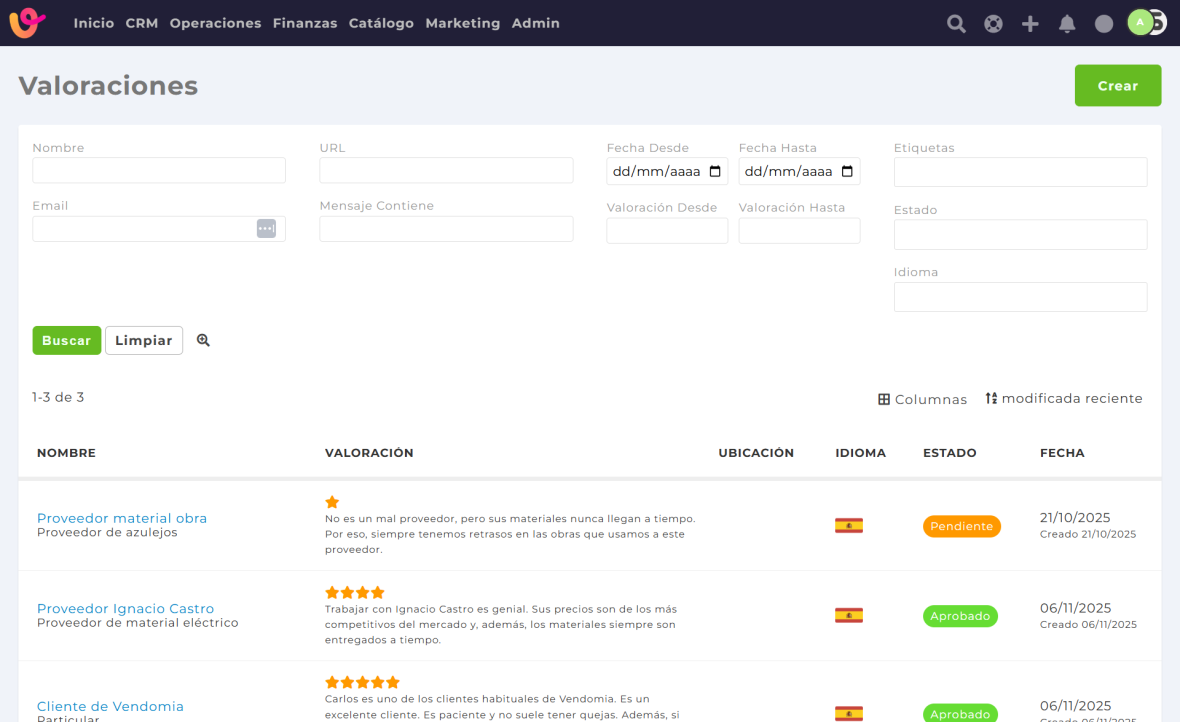Open the Estado filter field
1180x722 pixels.
point(1020,235)
